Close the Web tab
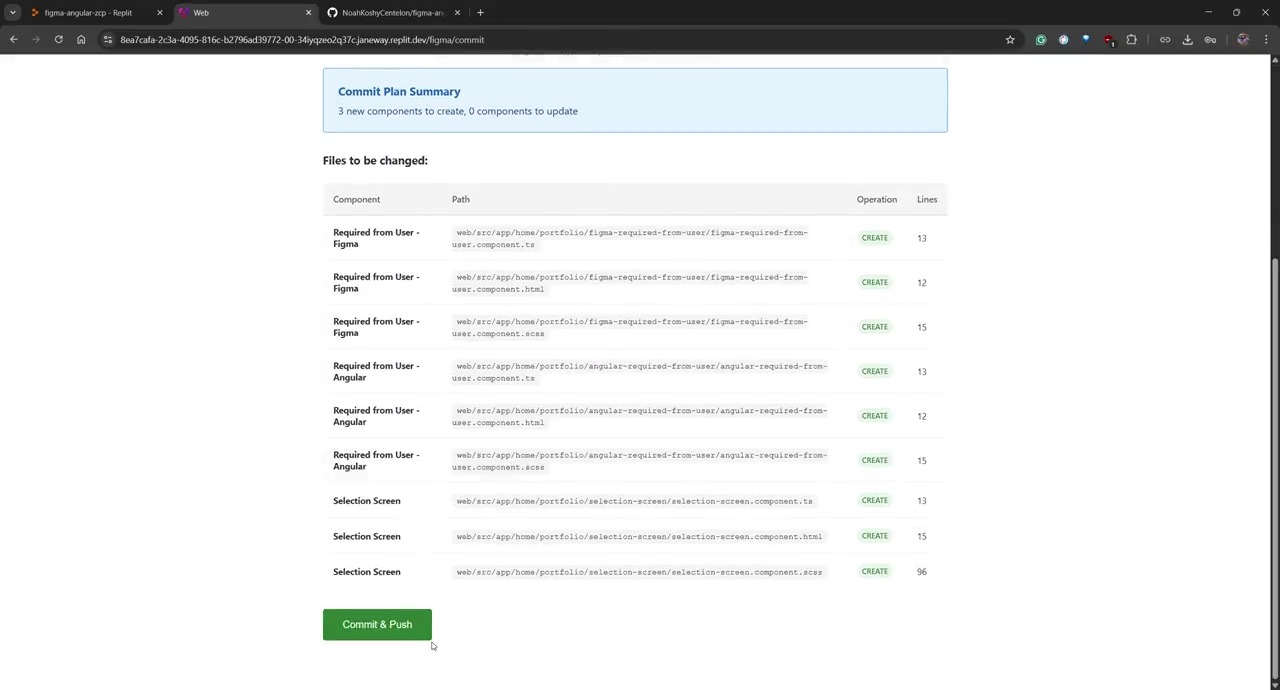 point(308,13)
